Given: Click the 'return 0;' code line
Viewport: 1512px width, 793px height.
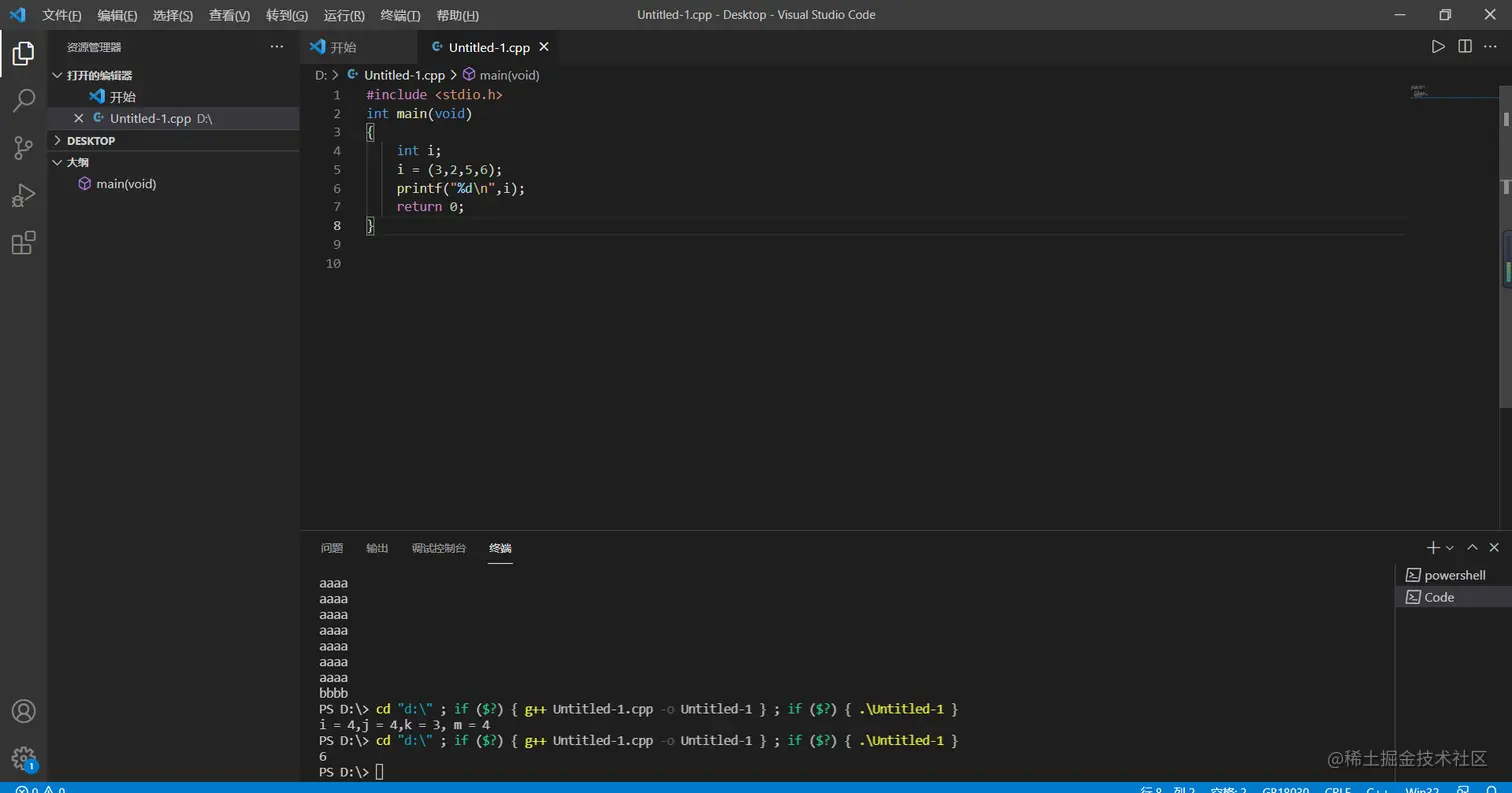Looking at the screenshot, I should tap(430, 207).
